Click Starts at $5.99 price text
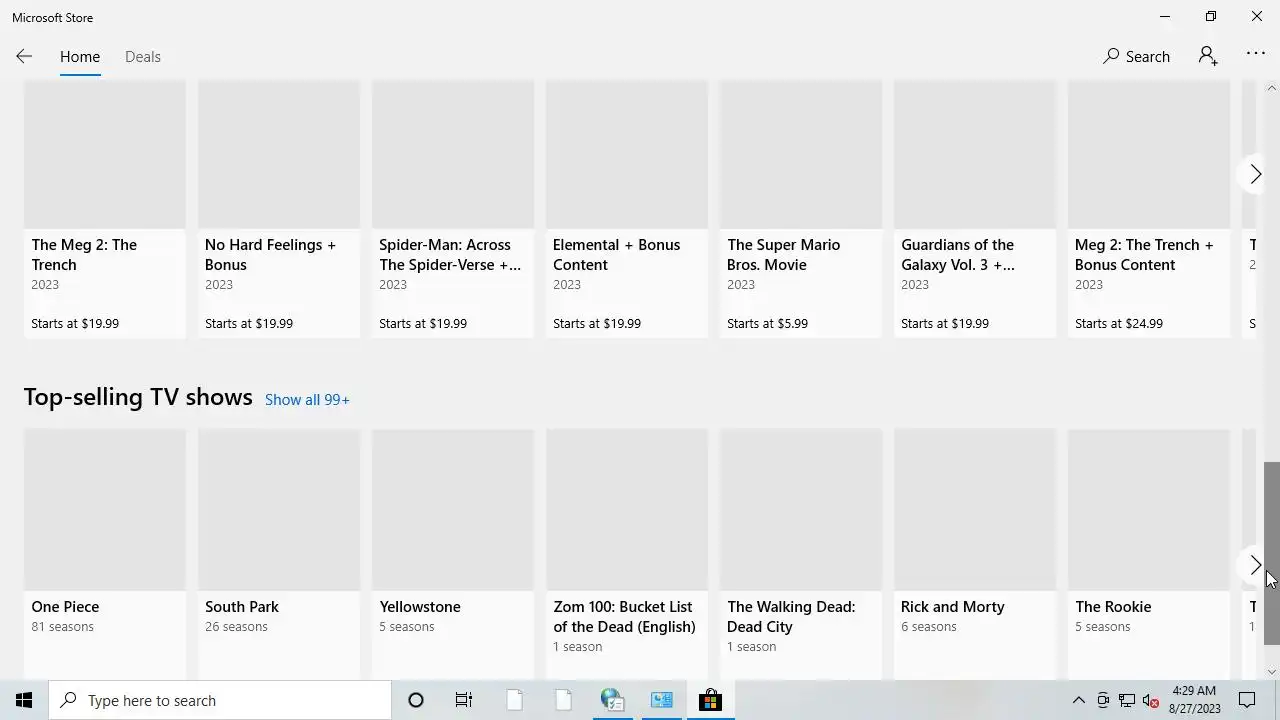The width and height of the screenshot is (1280, 720). click(767, 324)
